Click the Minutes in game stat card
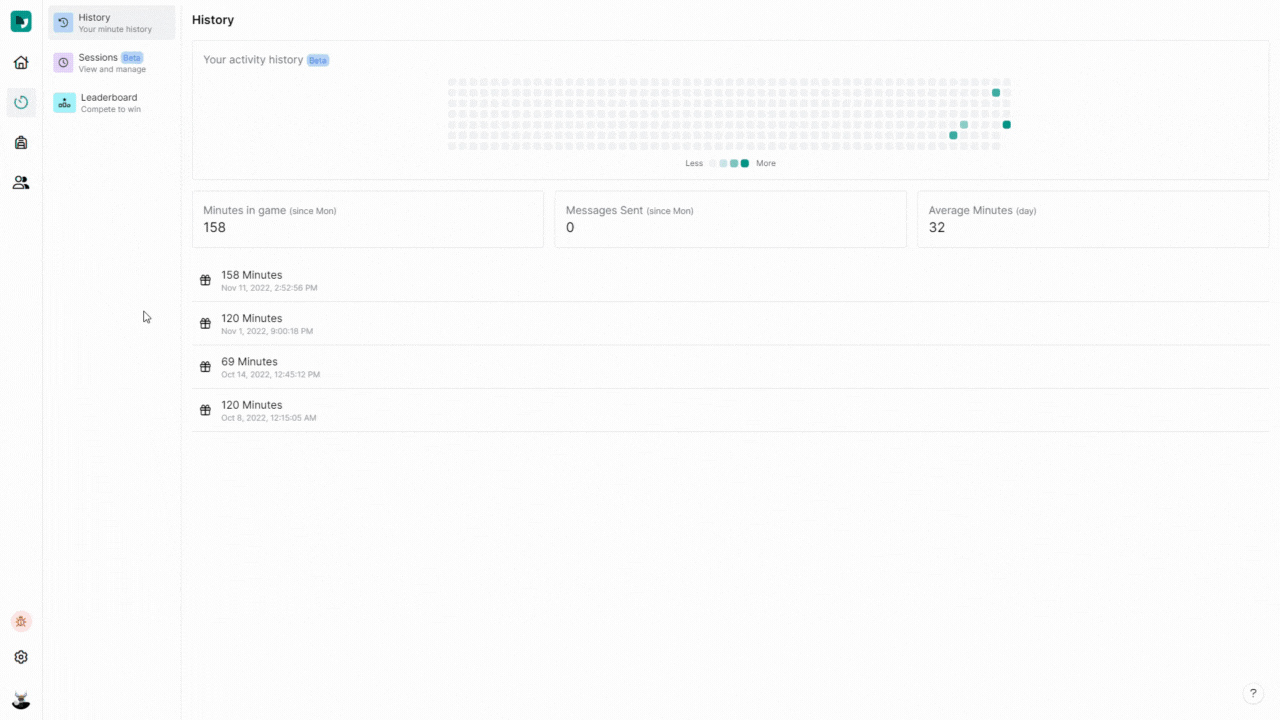Screen dimensions: 1280x720 coord(367,219)
